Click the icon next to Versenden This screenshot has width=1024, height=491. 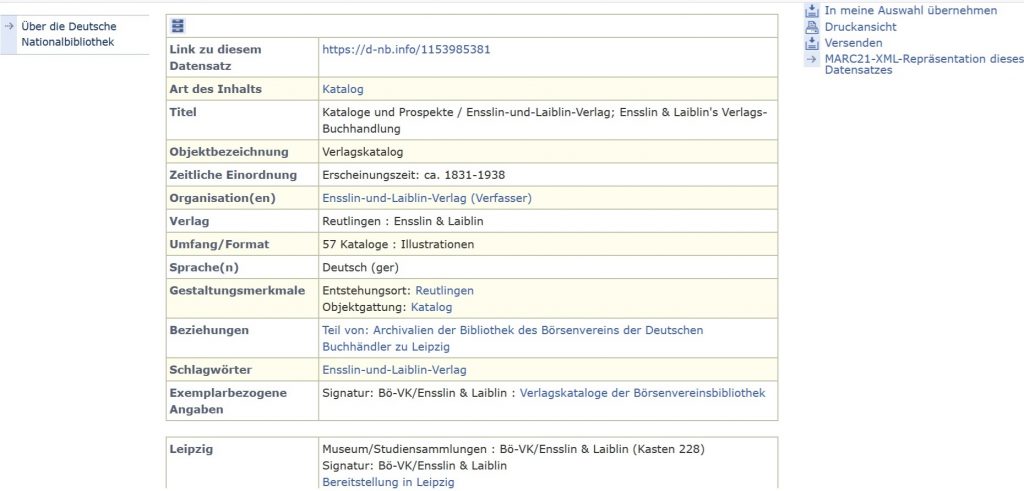(x=812, y=43)
